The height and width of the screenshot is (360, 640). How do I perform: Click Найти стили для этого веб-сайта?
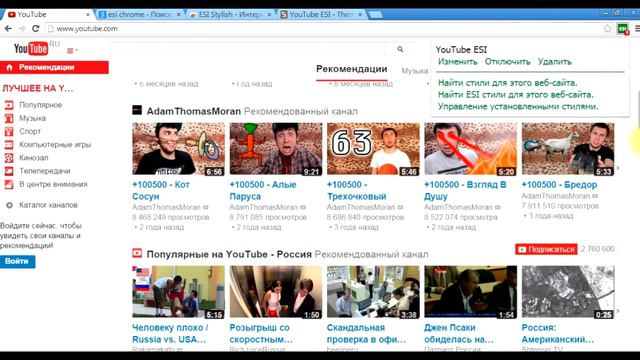[508, 82]
